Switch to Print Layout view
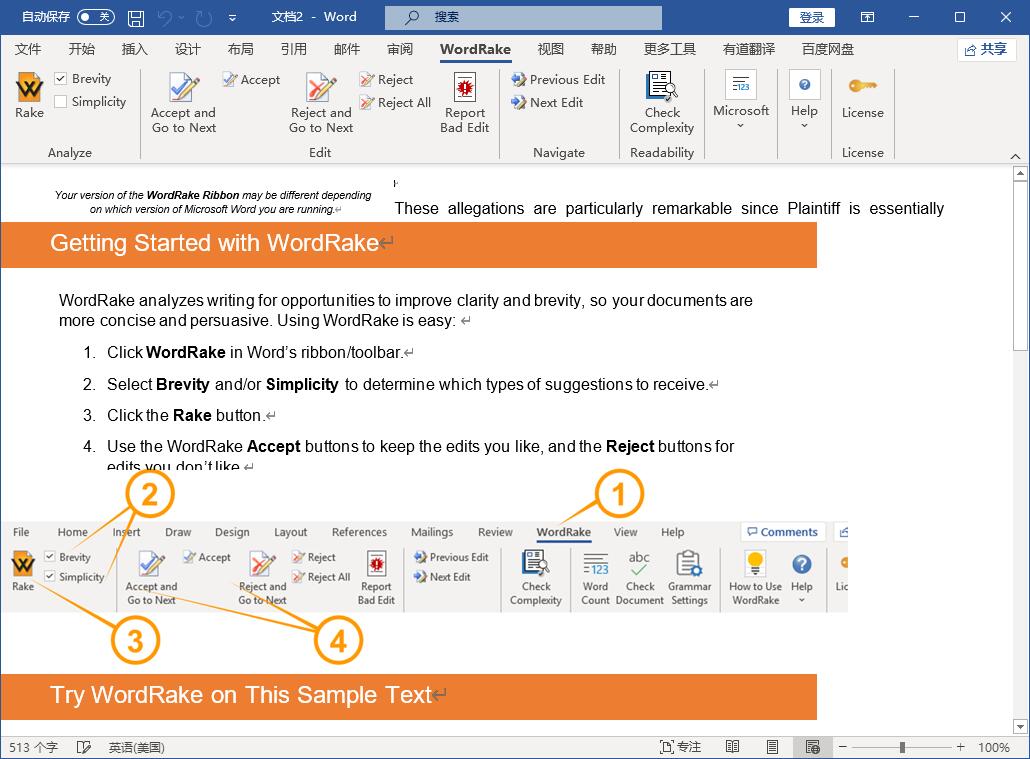 tap(772, 747)
